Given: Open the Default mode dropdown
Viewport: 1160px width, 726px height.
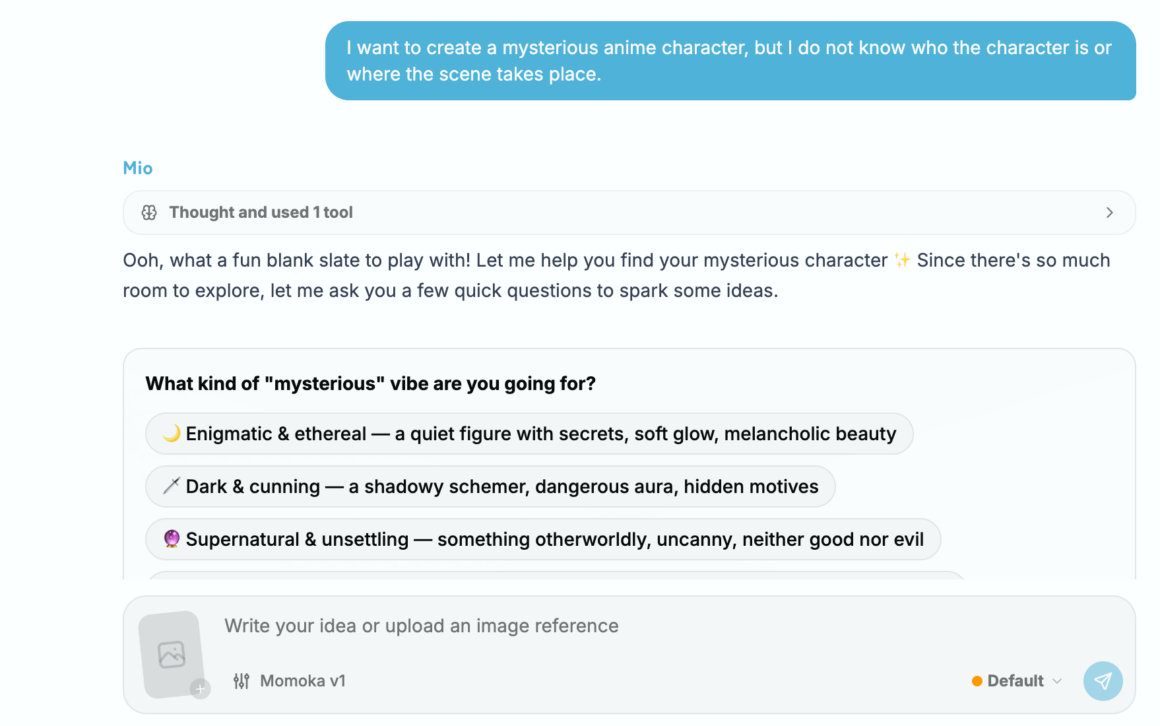Looking at the screenshot, I should tap(1016, 681).
